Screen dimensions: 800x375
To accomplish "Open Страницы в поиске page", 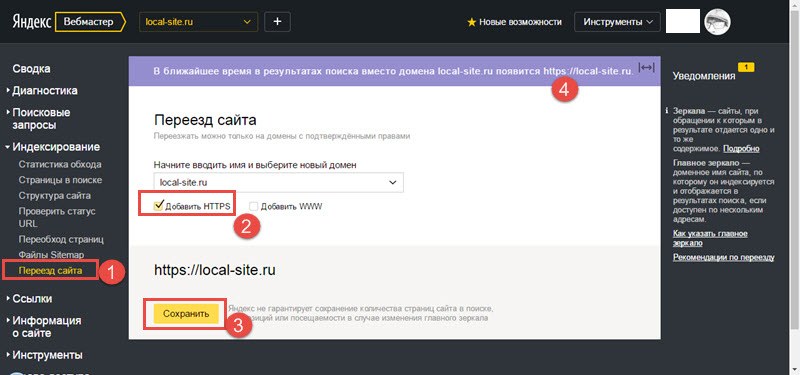I will (x=60, y=180).
